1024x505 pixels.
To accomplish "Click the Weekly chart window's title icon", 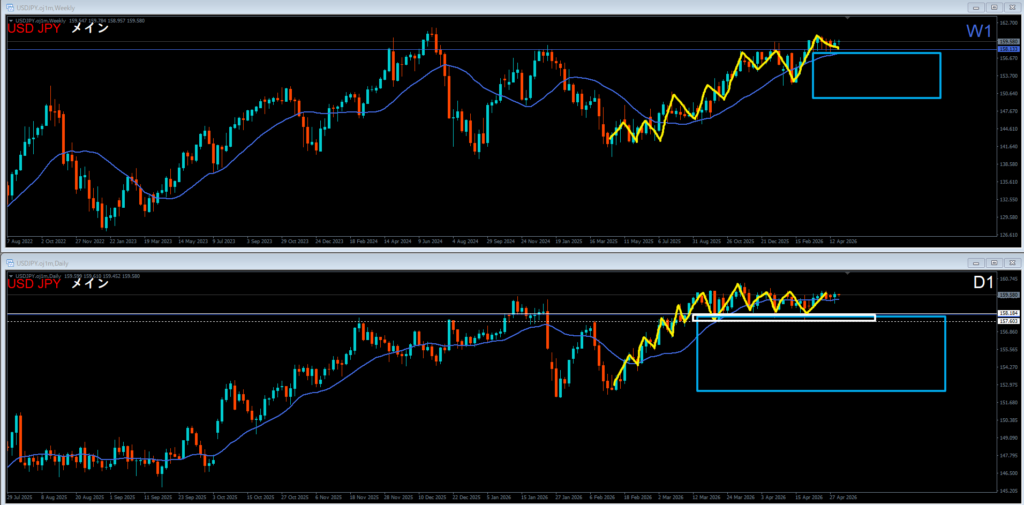I will (x=10, y=7).
